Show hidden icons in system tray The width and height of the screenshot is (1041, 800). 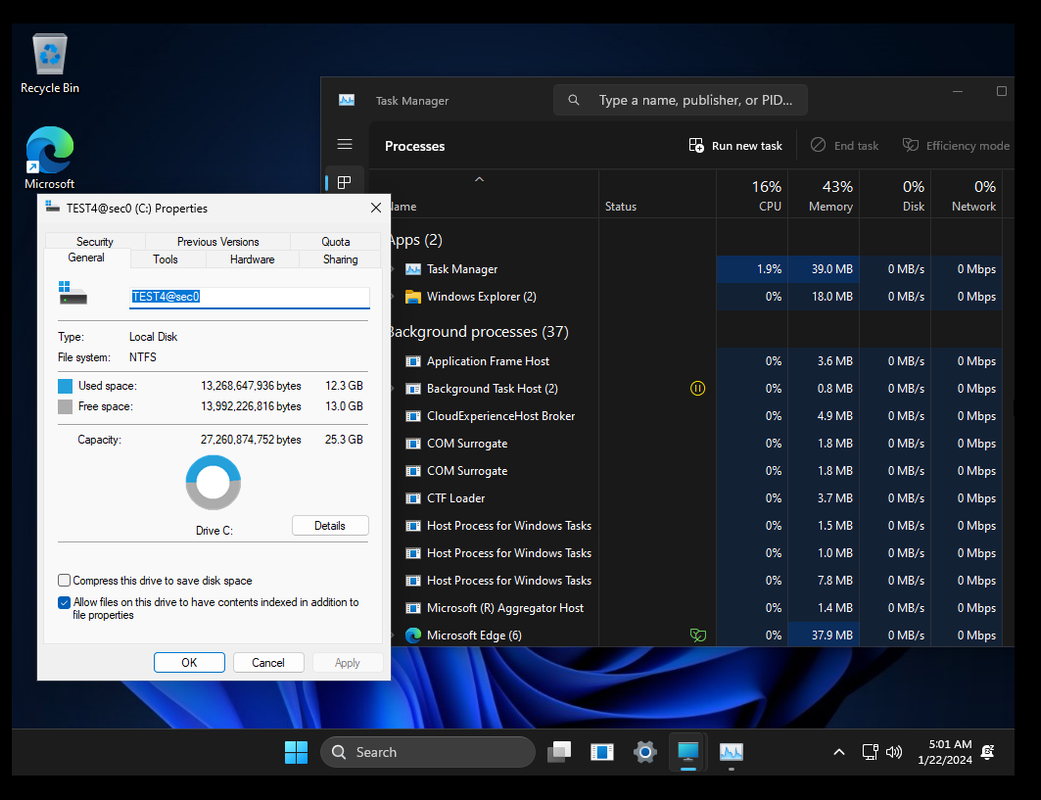[x=838, y=752]
